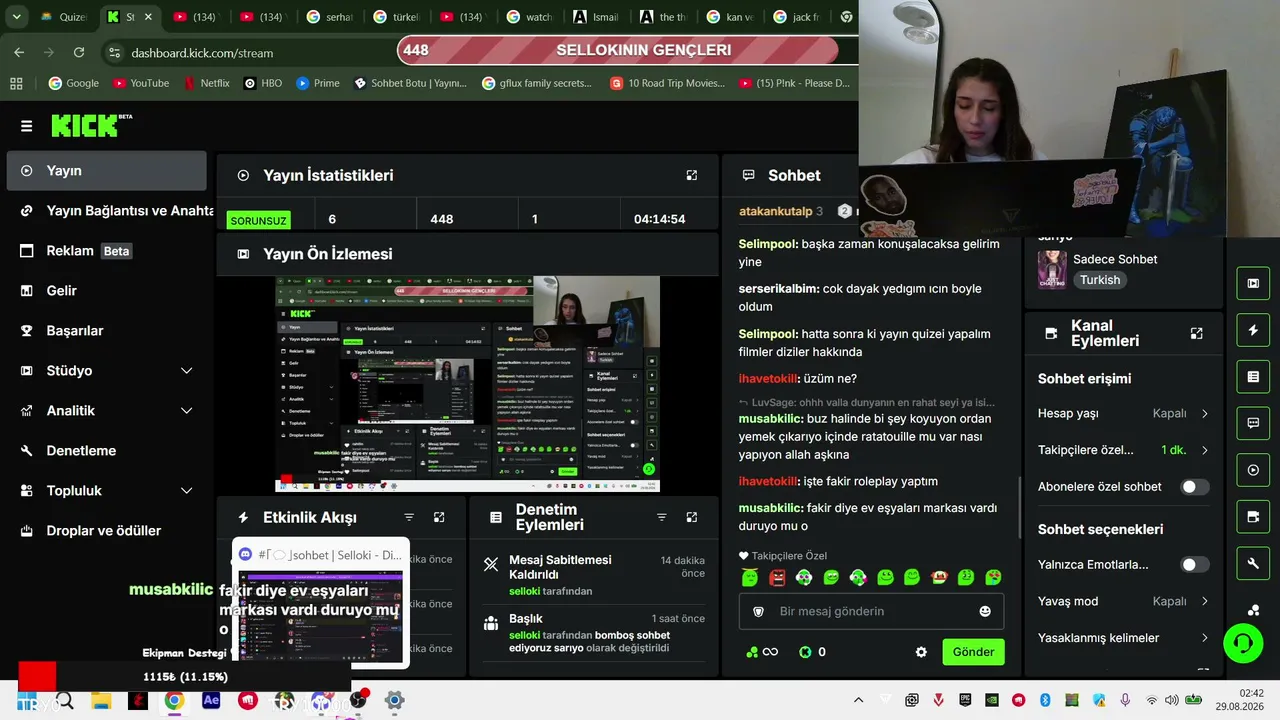This screenshot has width=1280, height=720.
Task: Expand the Etkinlik Akışı panel
Action: [439, 517]
